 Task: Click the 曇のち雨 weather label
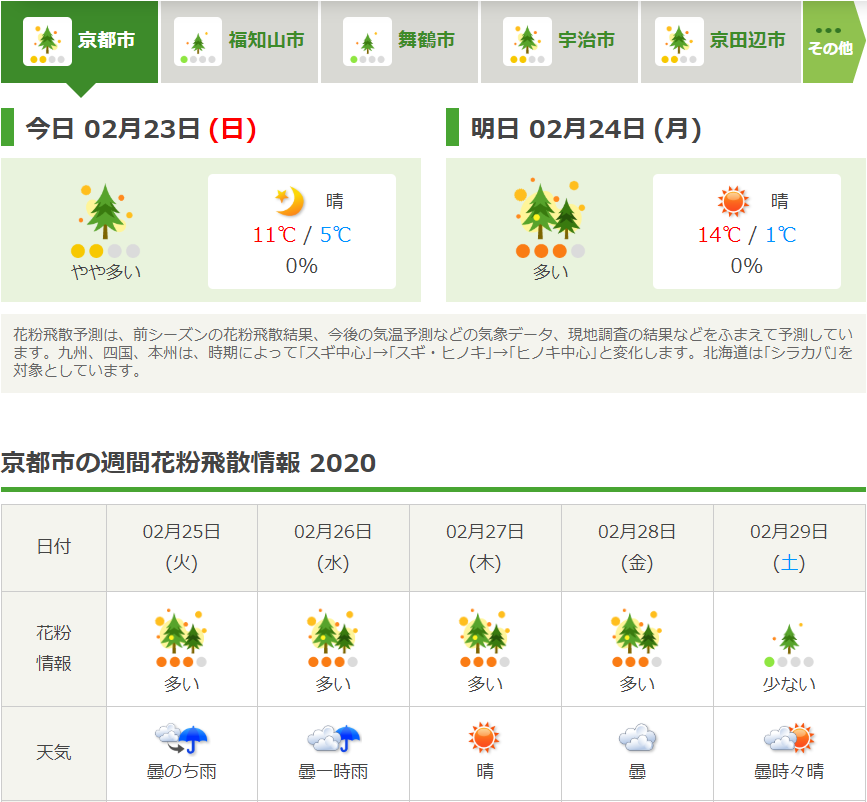pos(181,771)
